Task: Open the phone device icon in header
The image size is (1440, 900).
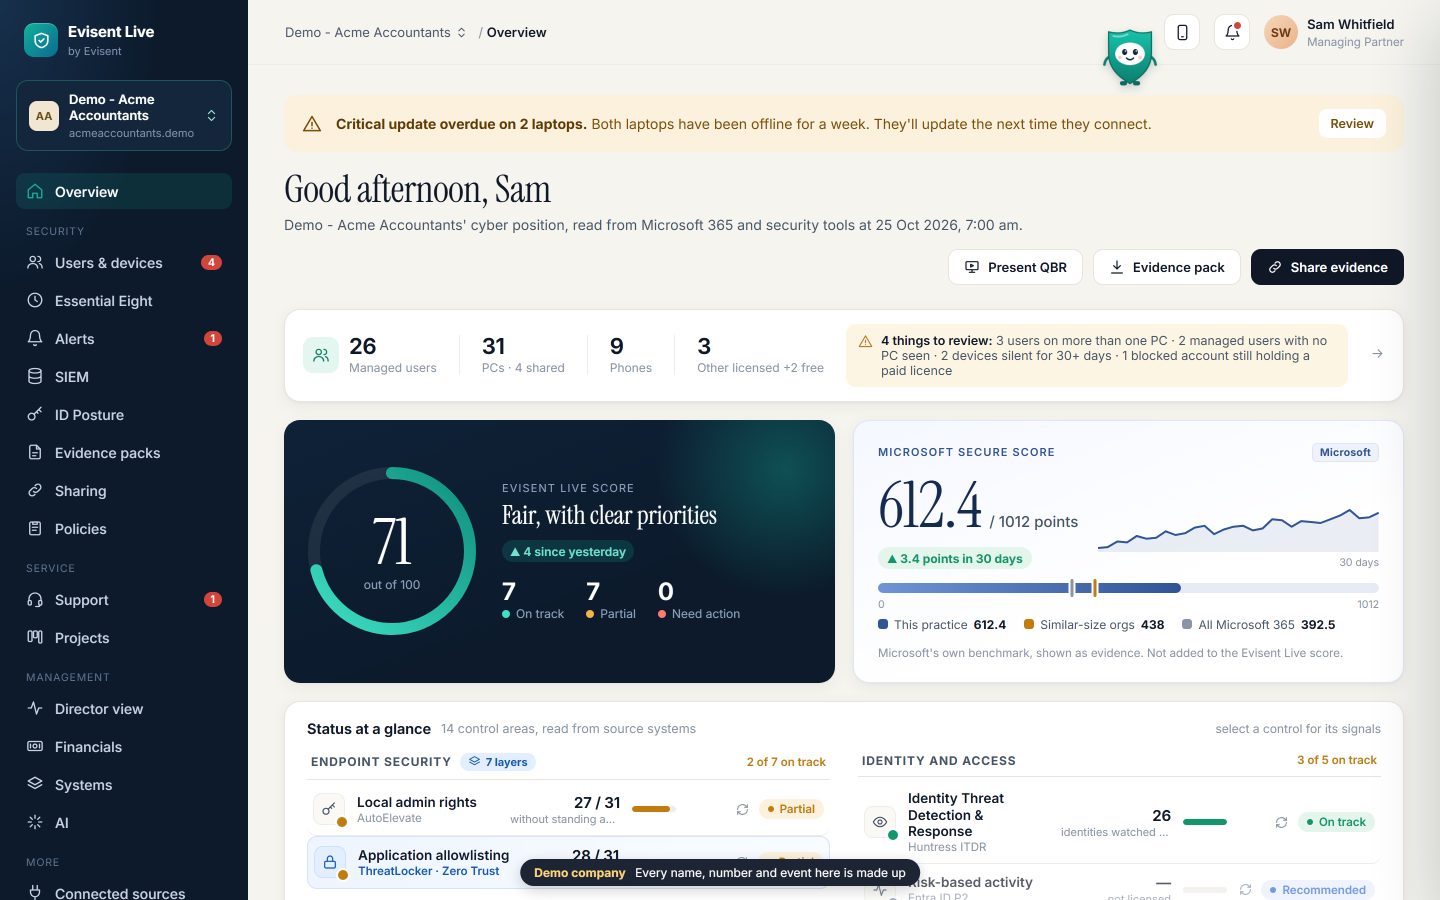Action: (1182, 32)
